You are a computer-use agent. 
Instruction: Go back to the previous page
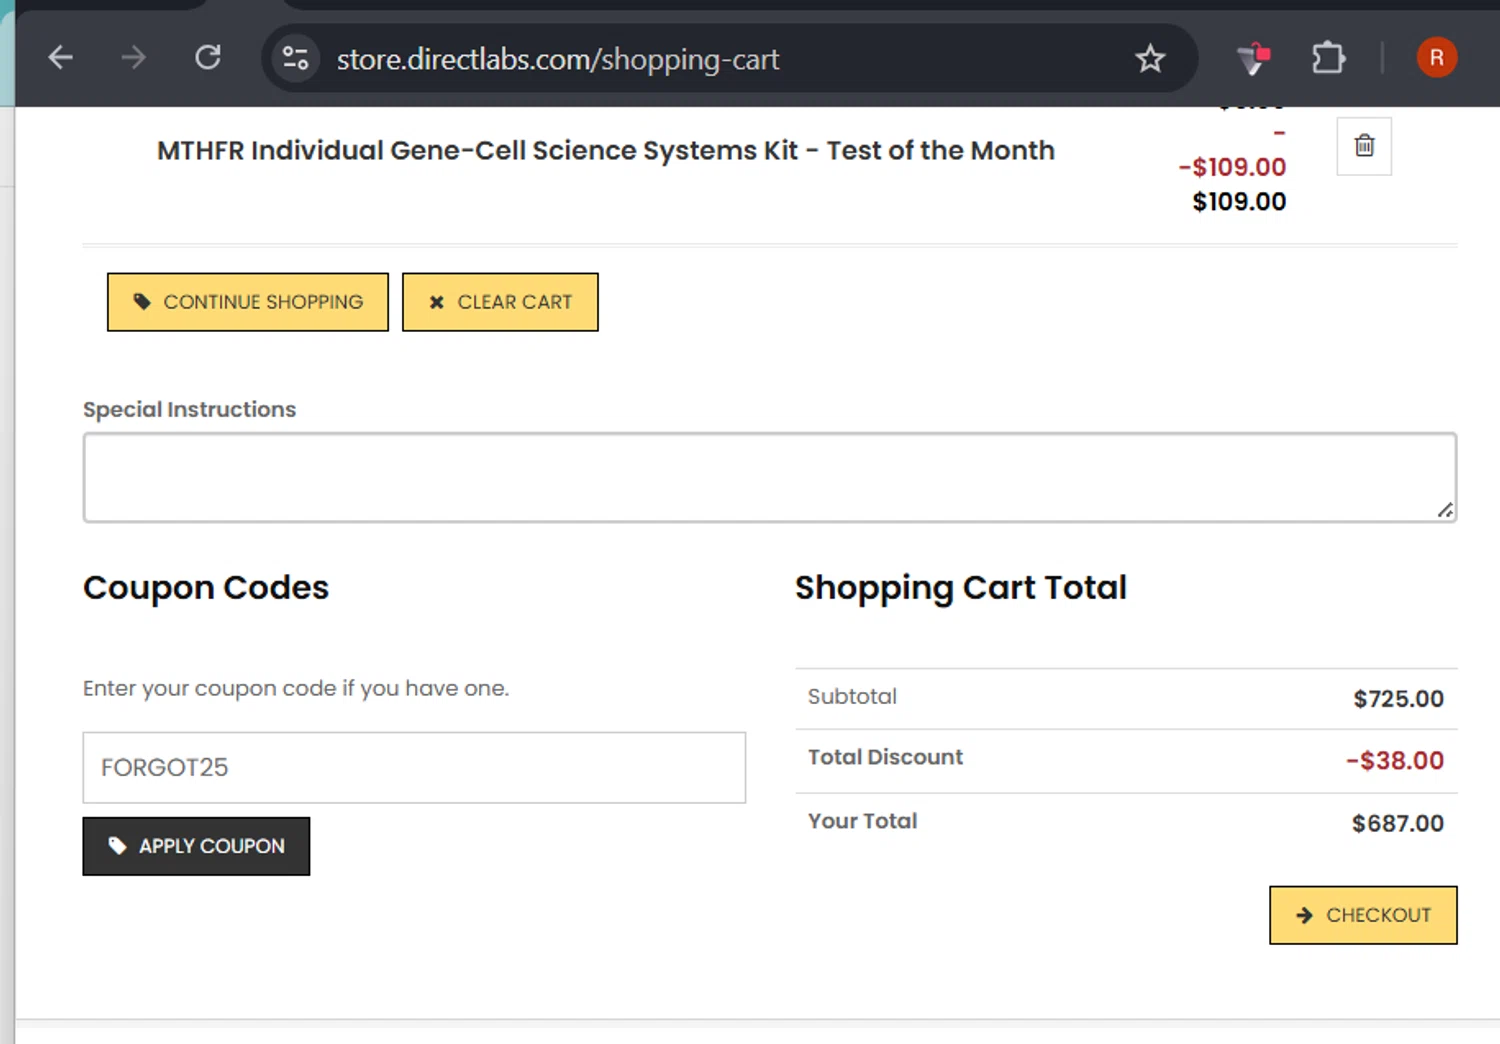click(x=61, y=58)
